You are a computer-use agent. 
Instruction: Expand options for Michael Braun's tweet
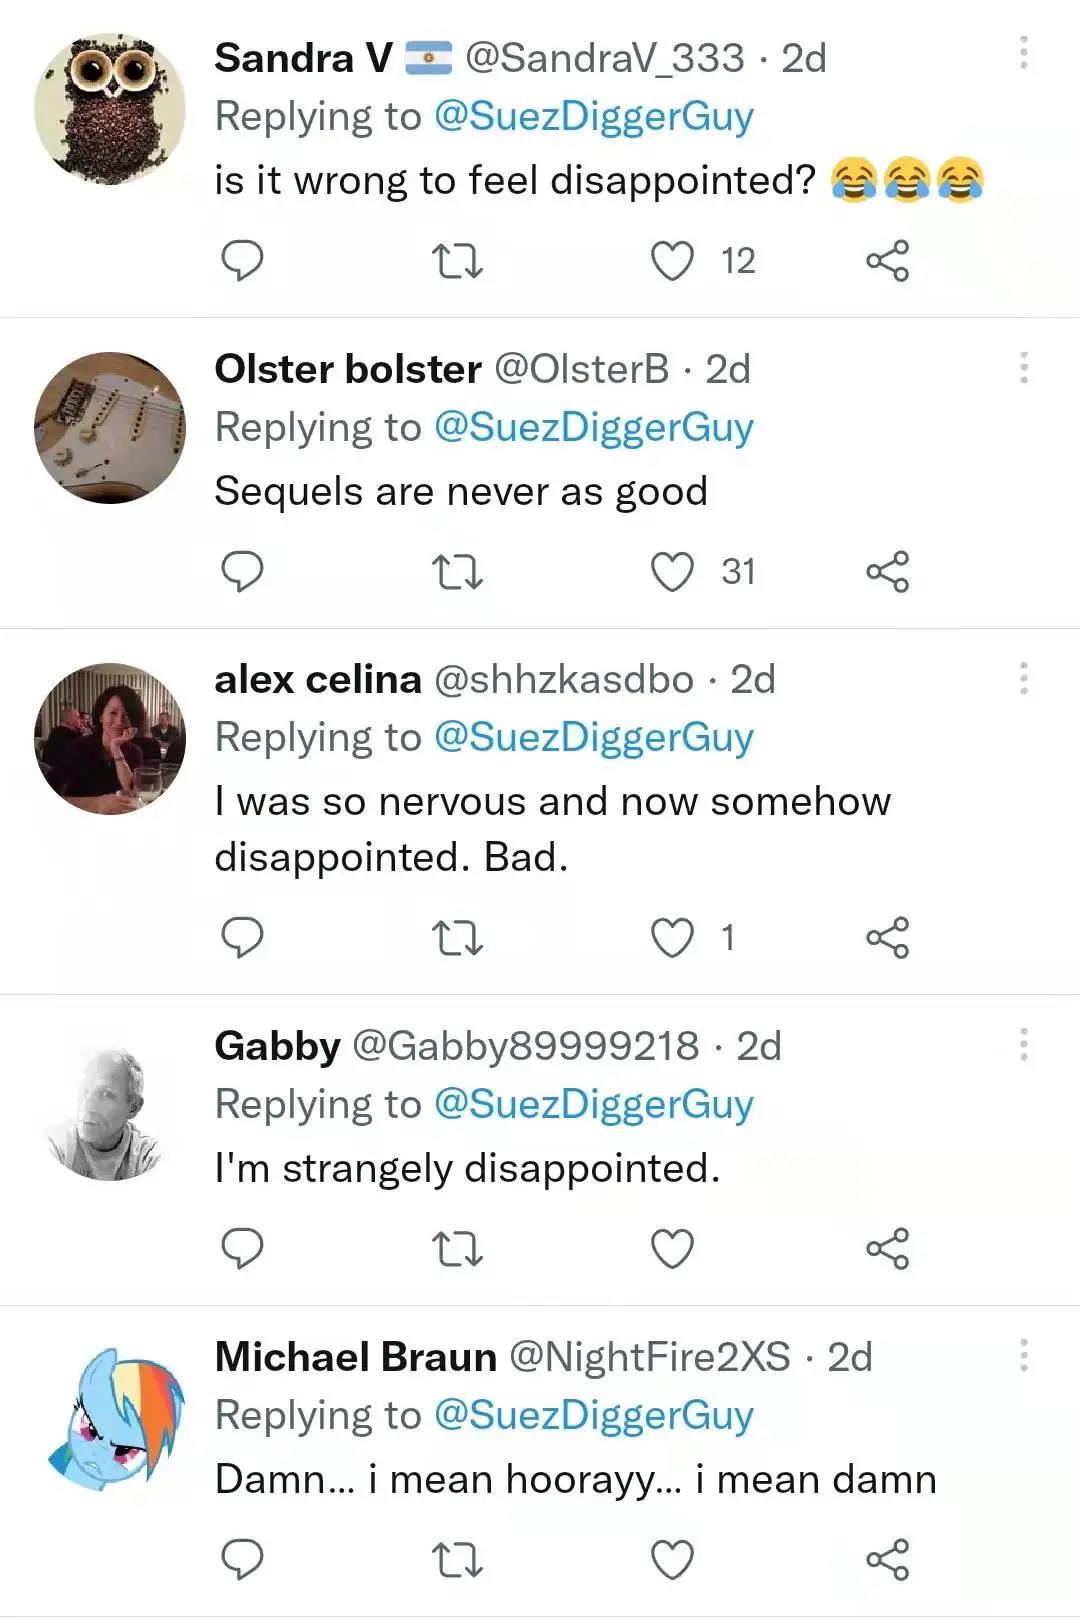[x=1024, y=1355]
